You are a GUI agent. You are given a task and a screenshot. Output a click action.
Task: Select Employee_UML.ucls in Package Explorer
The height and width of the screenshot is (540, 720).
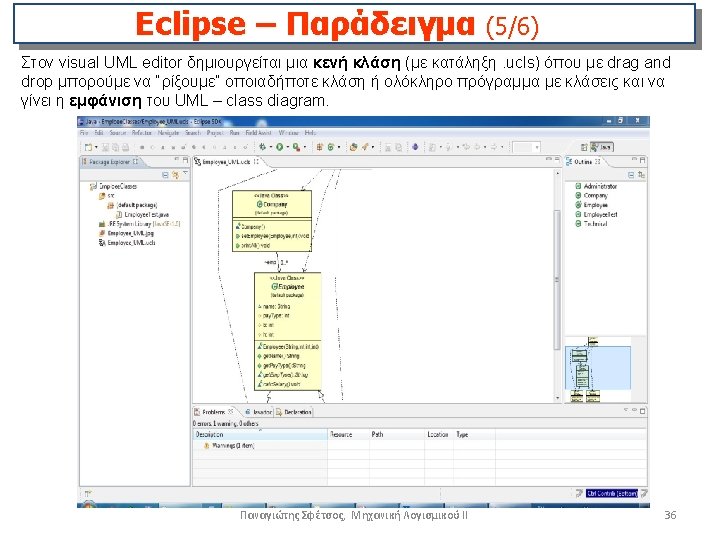pyautogui.click(x=127, y=243)
